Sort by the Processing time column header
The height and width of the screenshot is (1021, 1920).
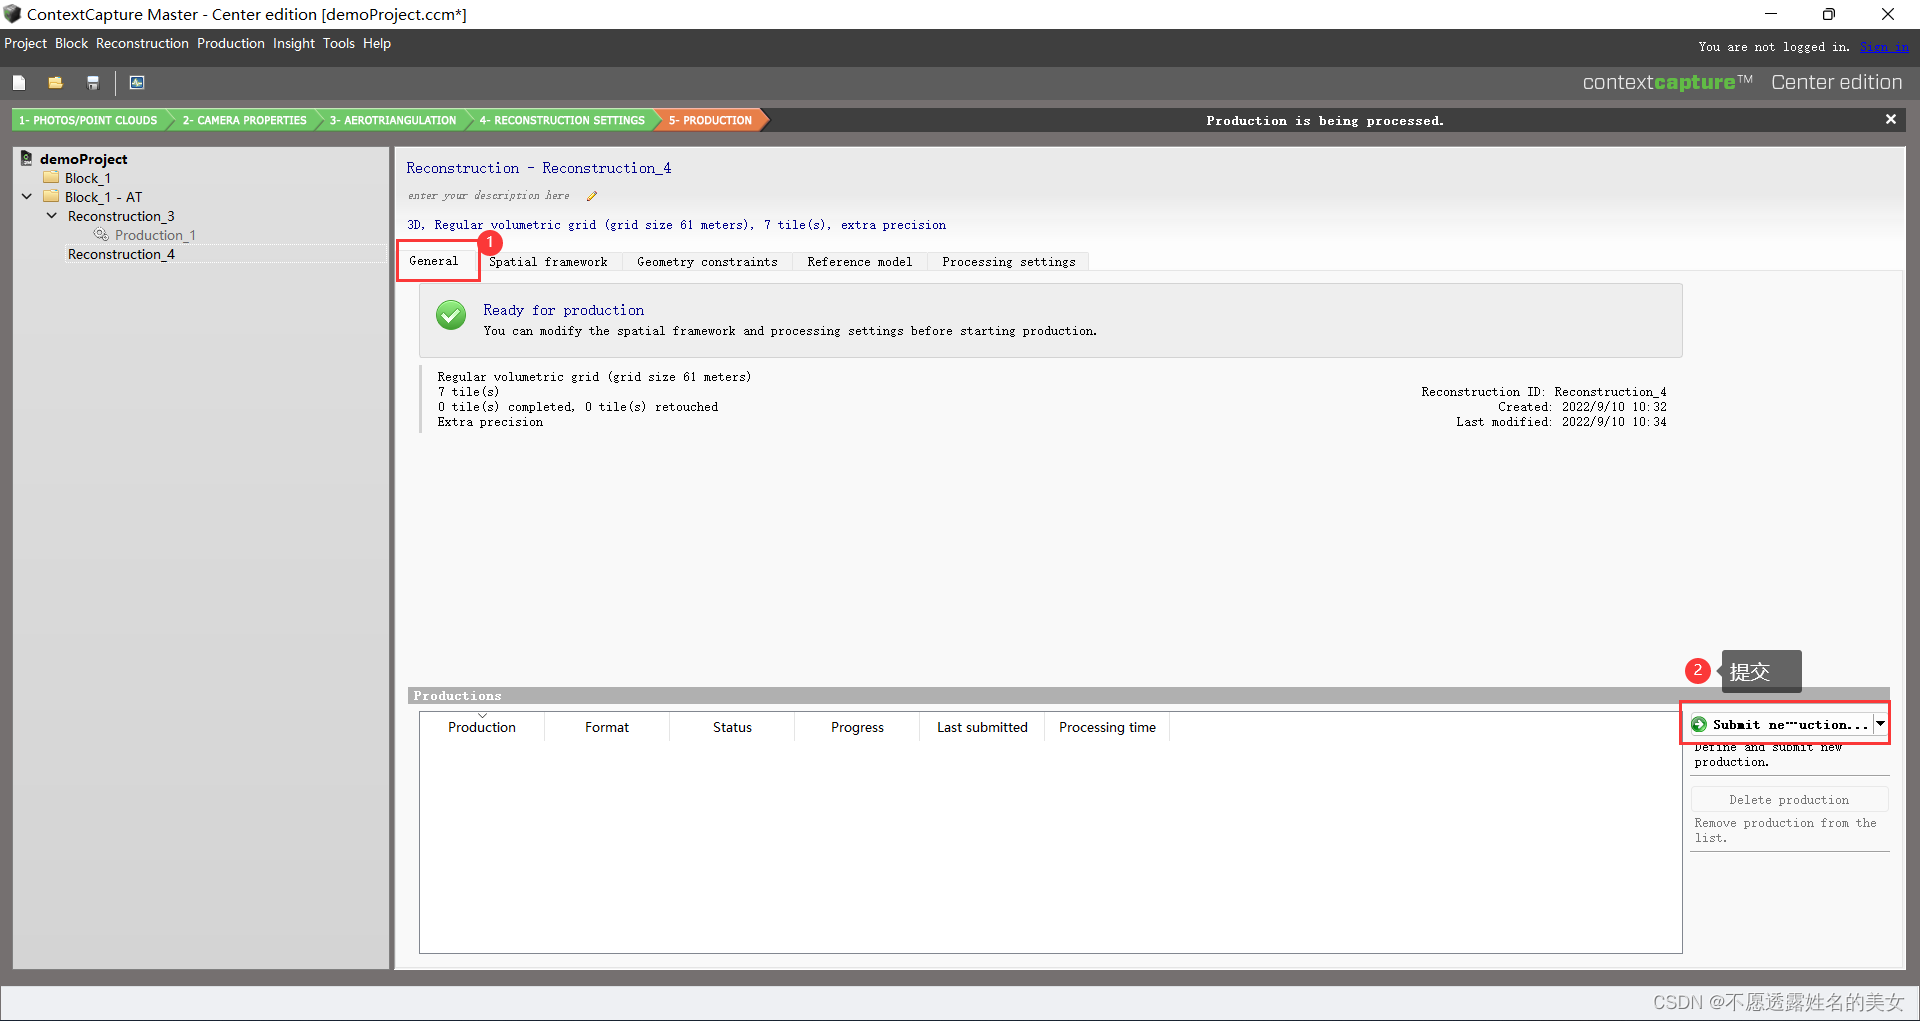point(1107,727)
